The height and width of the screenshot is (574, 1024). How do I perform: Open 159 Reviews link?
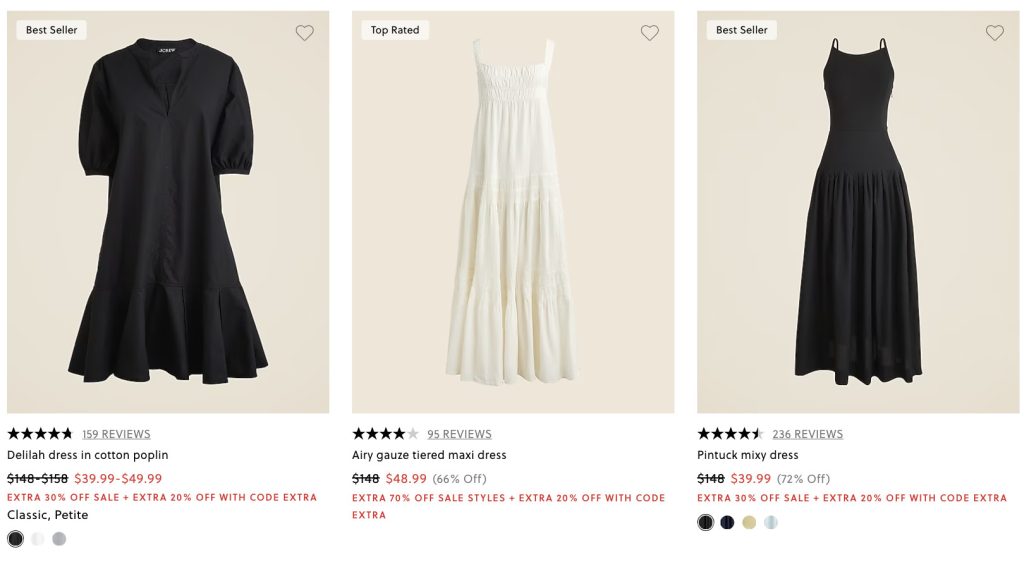pos(116,434)
